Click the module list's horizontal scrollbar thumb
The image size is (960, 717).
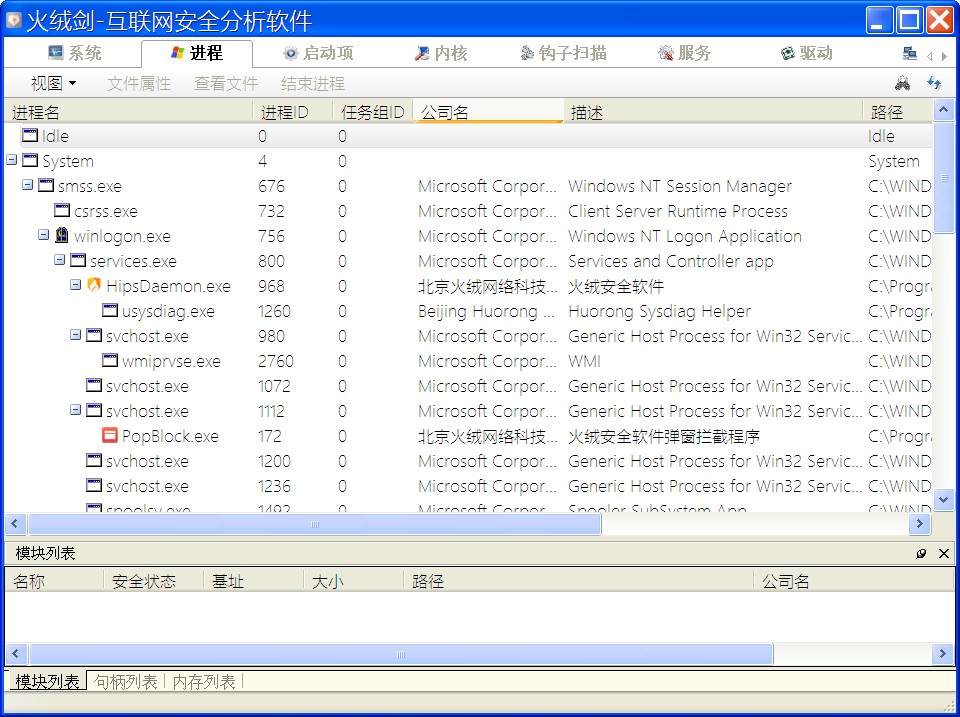pyautogui.click(x=401, y=654)
